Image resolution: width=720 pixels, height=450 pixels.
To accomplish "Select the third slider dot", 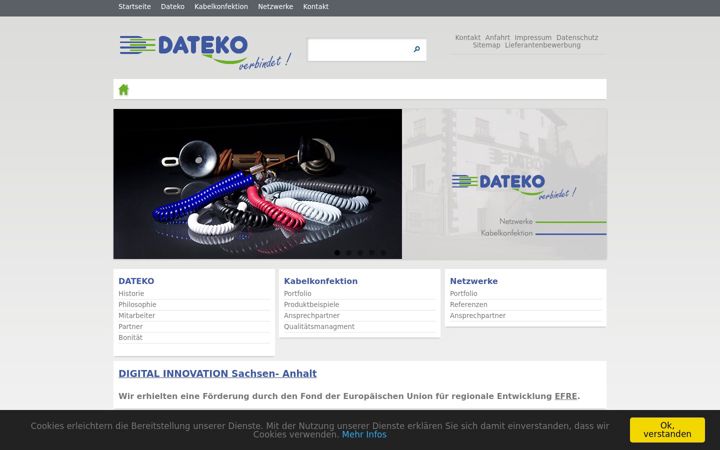I will 360,253.
